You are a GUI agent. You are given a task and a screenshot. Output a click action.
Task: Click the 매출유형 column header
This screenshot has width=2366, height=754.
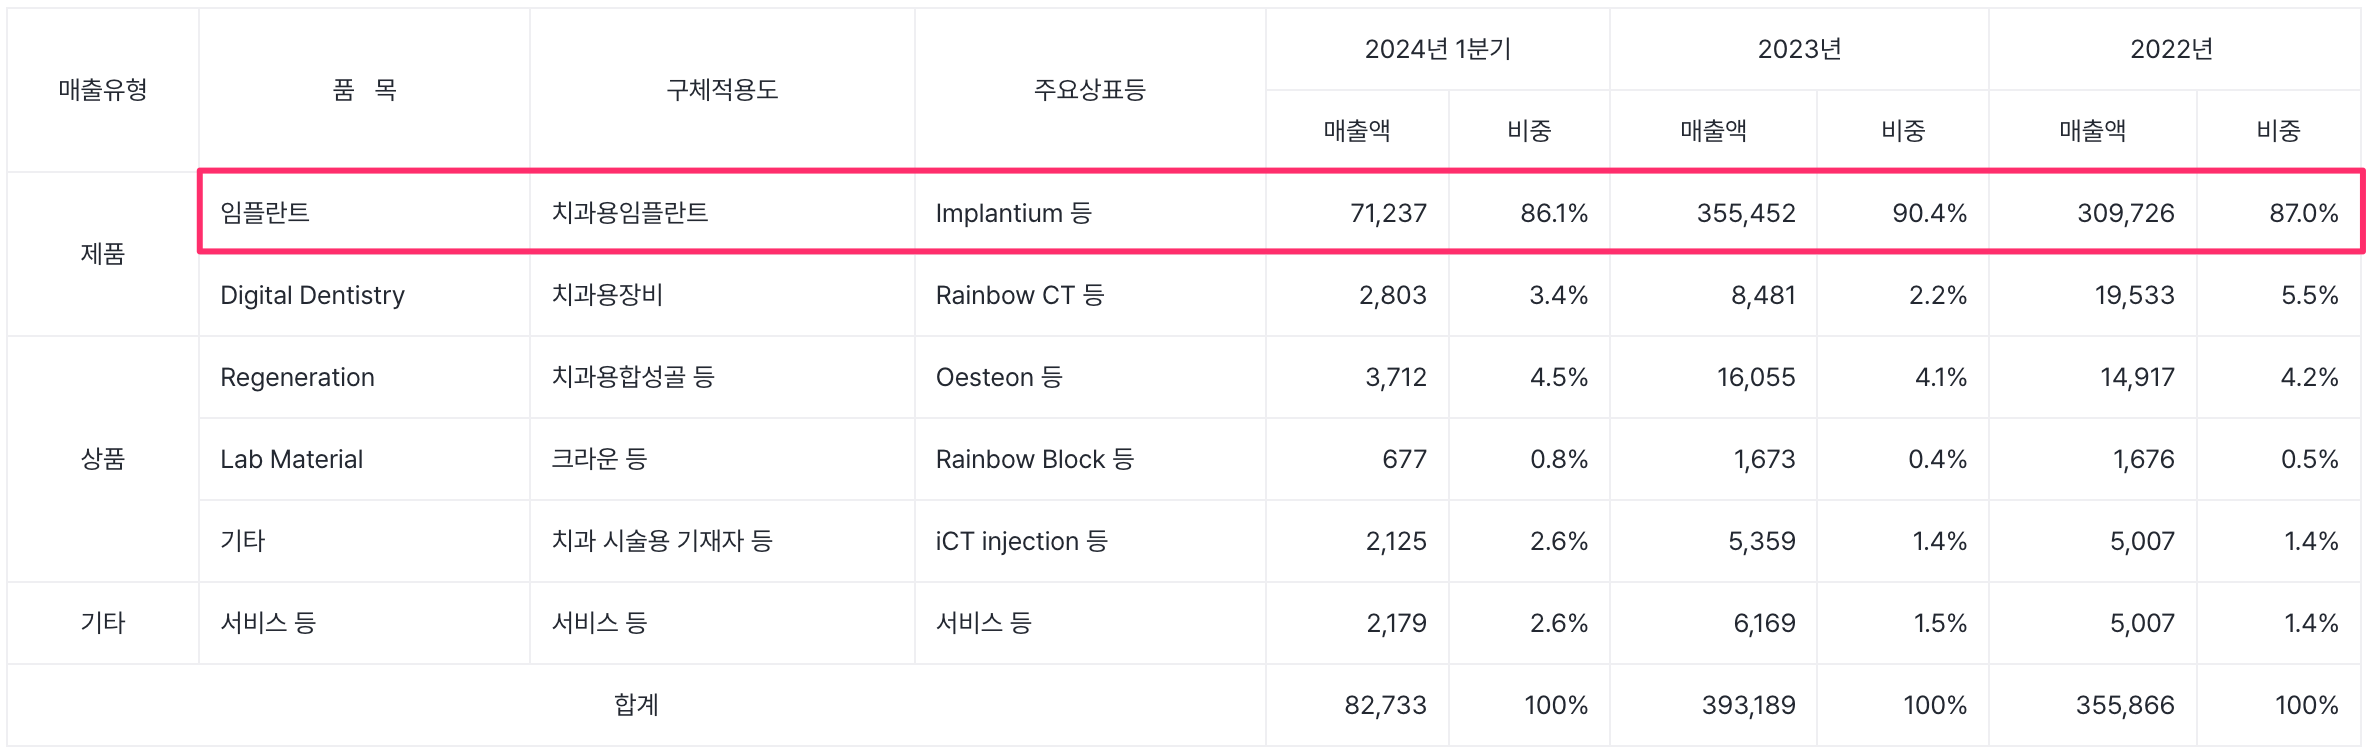pyautogui.click(x=103, y=90)
